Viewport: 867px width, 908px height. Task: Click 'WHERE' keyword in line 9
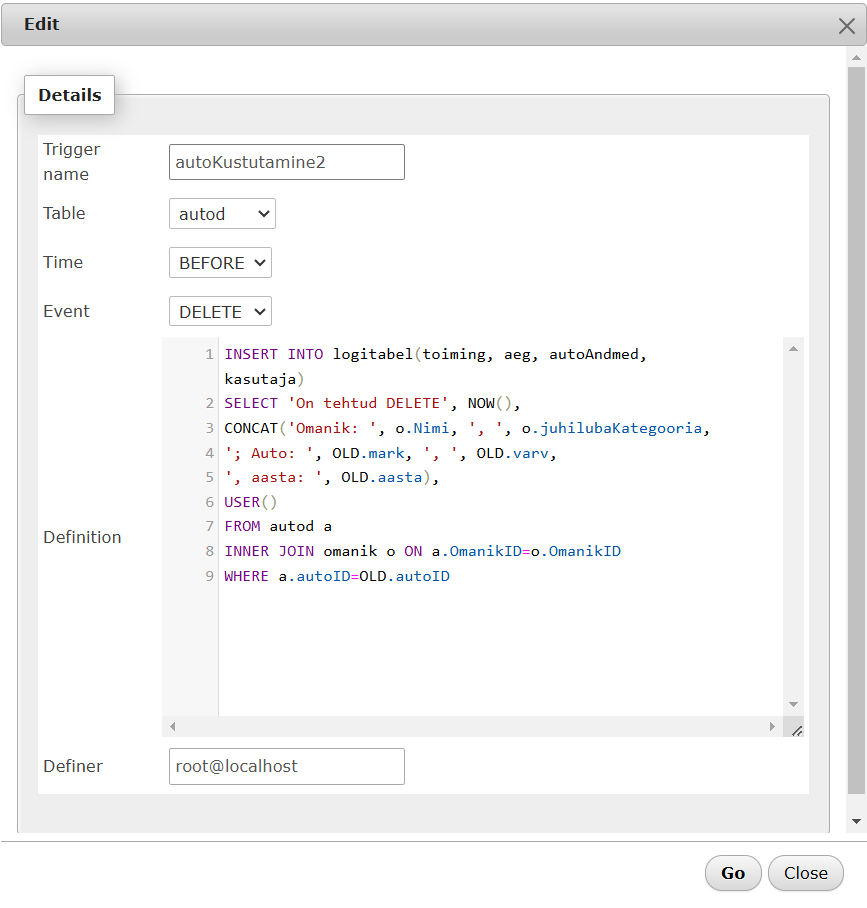click(247, 576)
